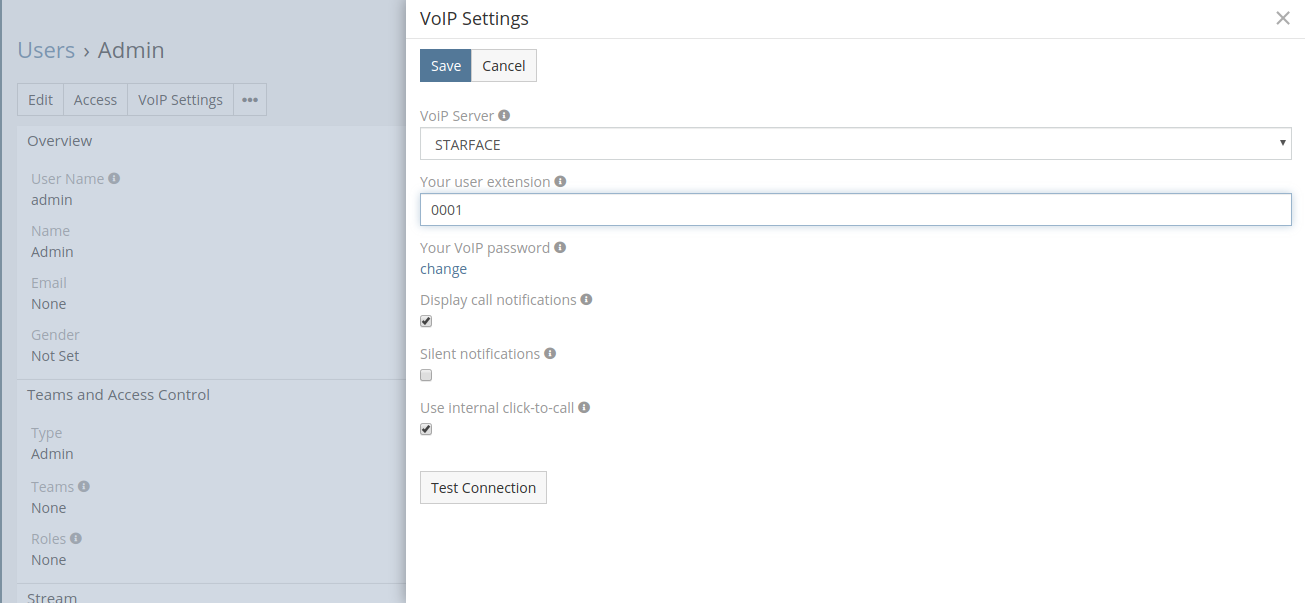Open the more actions ellipsis menu
This screenshot has height=603, width=1305.
pyautogui.click(x=249, y=99)
